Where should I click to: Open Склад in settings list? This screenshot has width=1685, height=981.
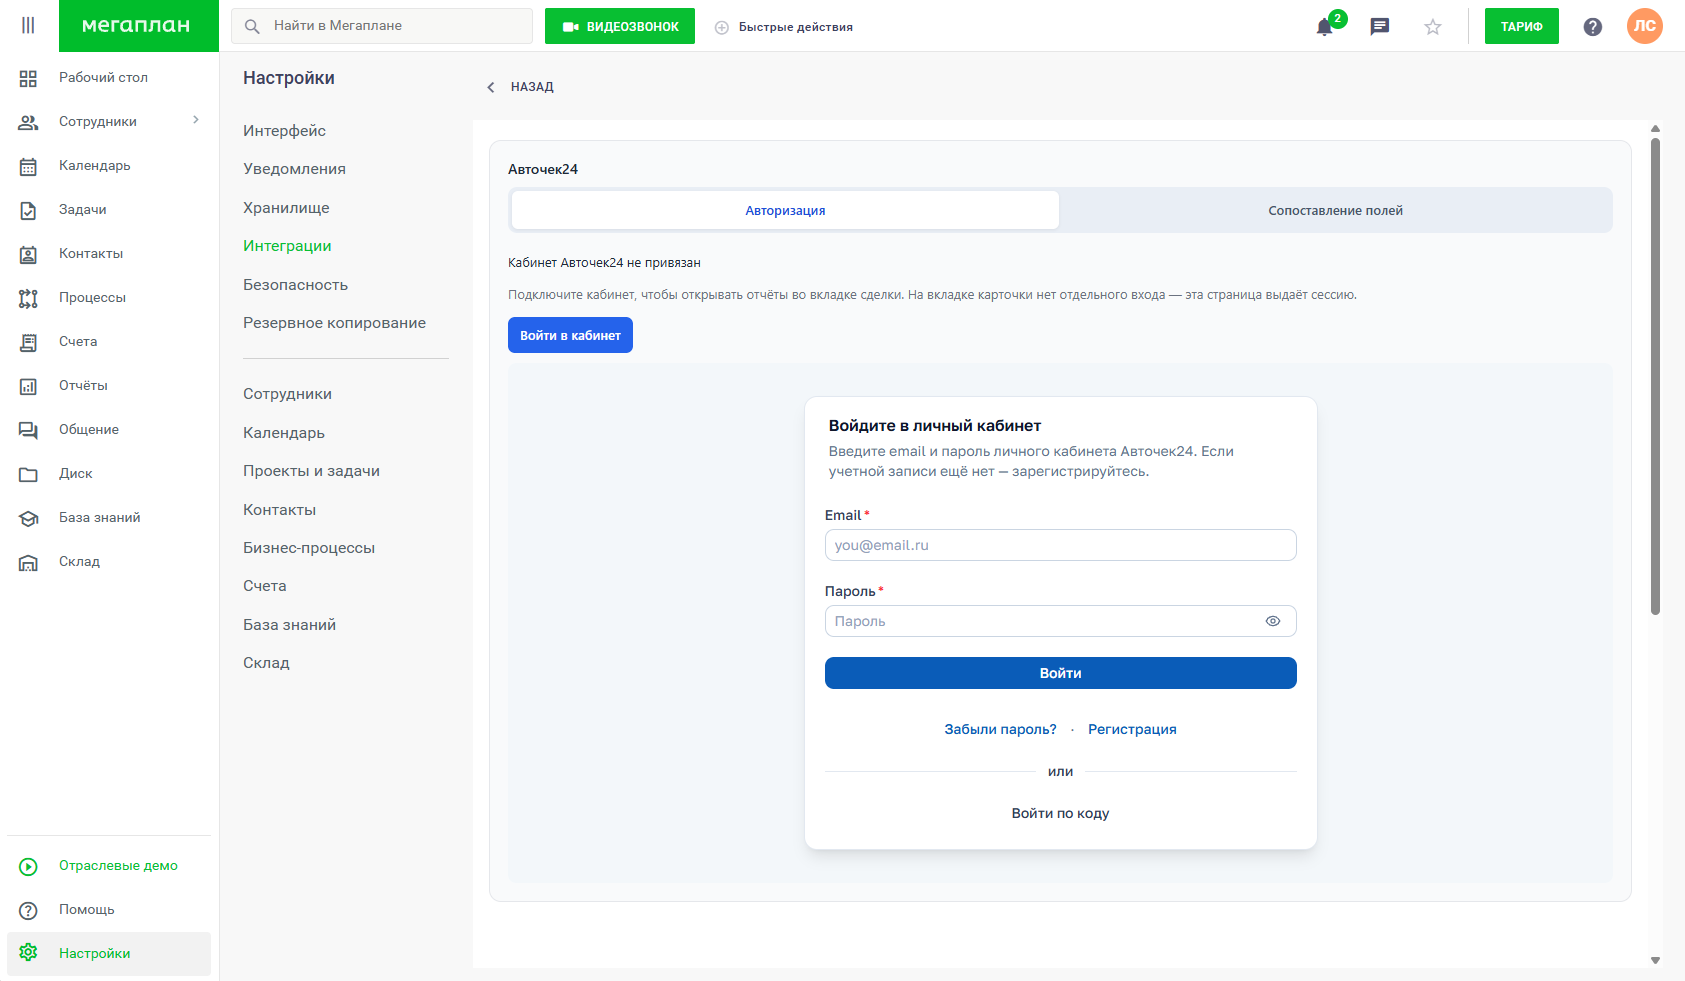click(266, 663)
